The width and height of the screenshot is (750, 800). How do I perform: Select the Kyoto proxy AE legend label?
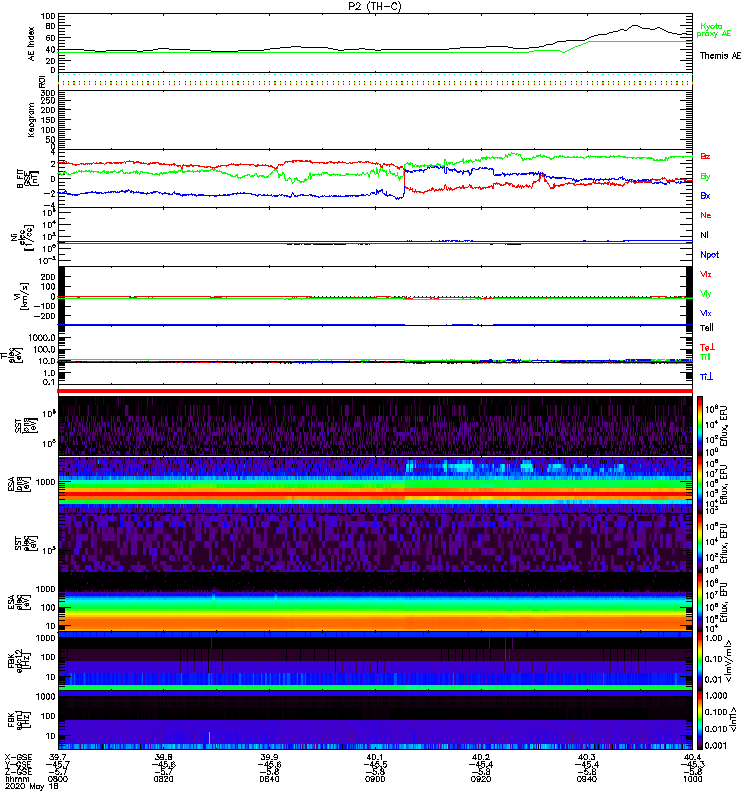(x=713, y=30)
